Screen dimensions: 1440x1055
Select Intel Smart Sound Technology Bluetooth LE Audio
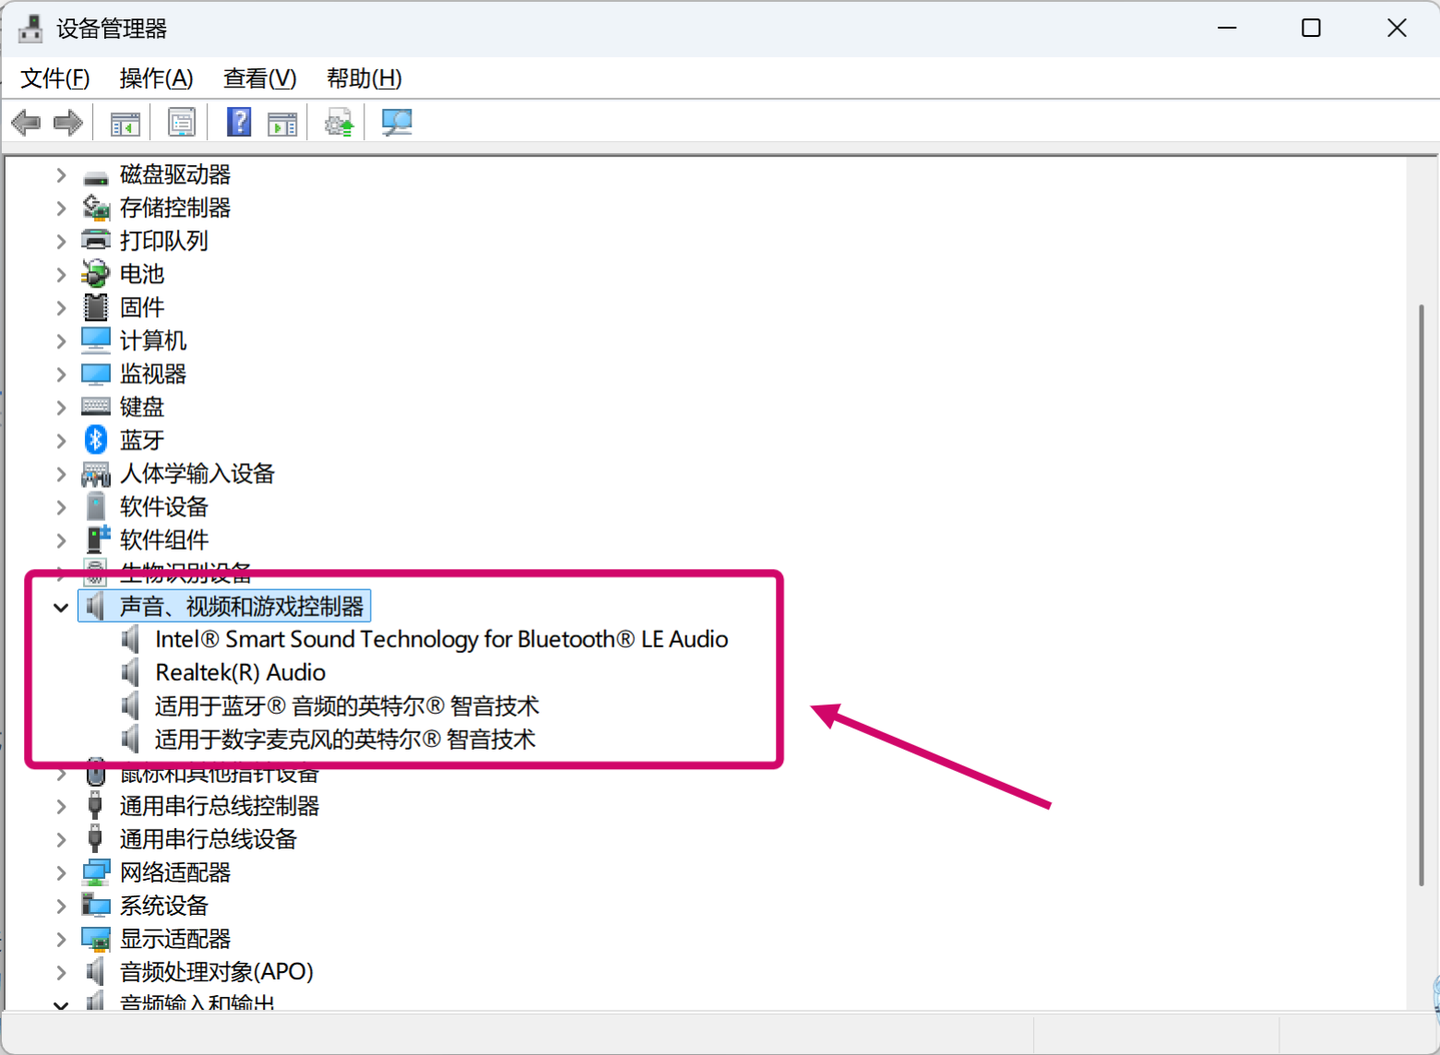pyautogui.click(x=441, y=640)
